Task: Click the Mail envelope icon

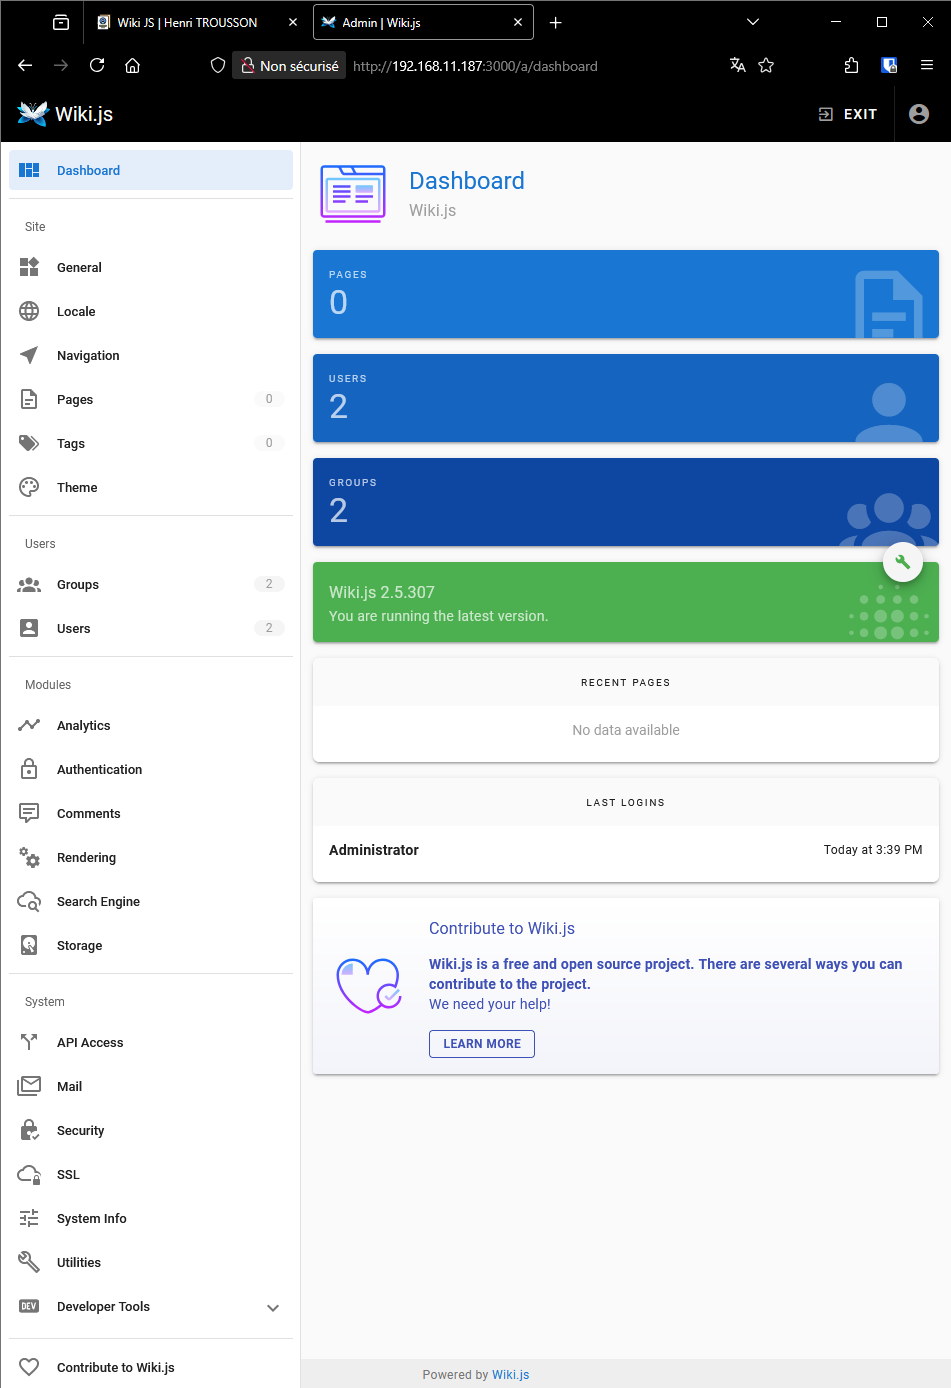Action: coord(29,1086)
